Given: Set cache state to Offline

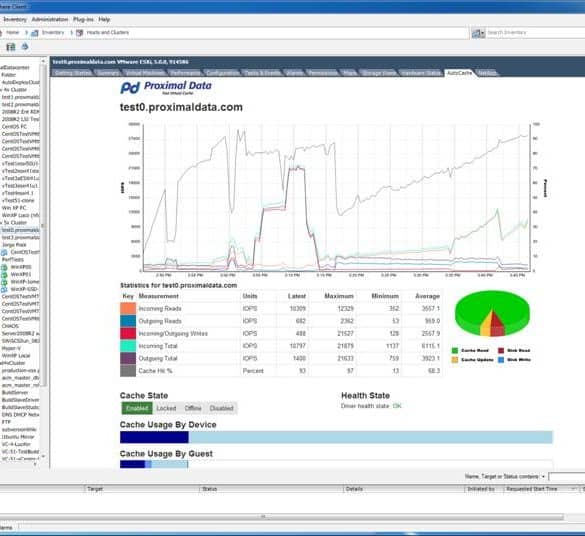Looking at the screenshot, I should pyautogui.click(x=193, y=408).
